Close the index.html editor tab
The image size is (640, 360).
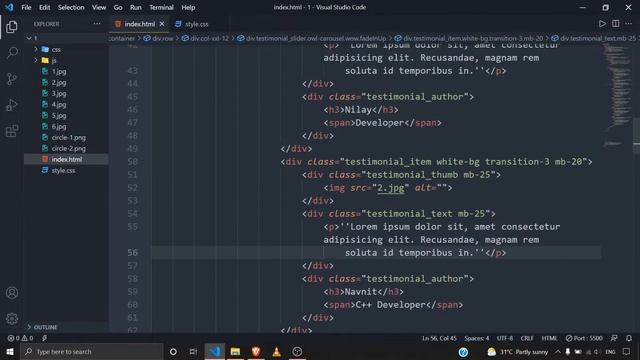[162, 24]
